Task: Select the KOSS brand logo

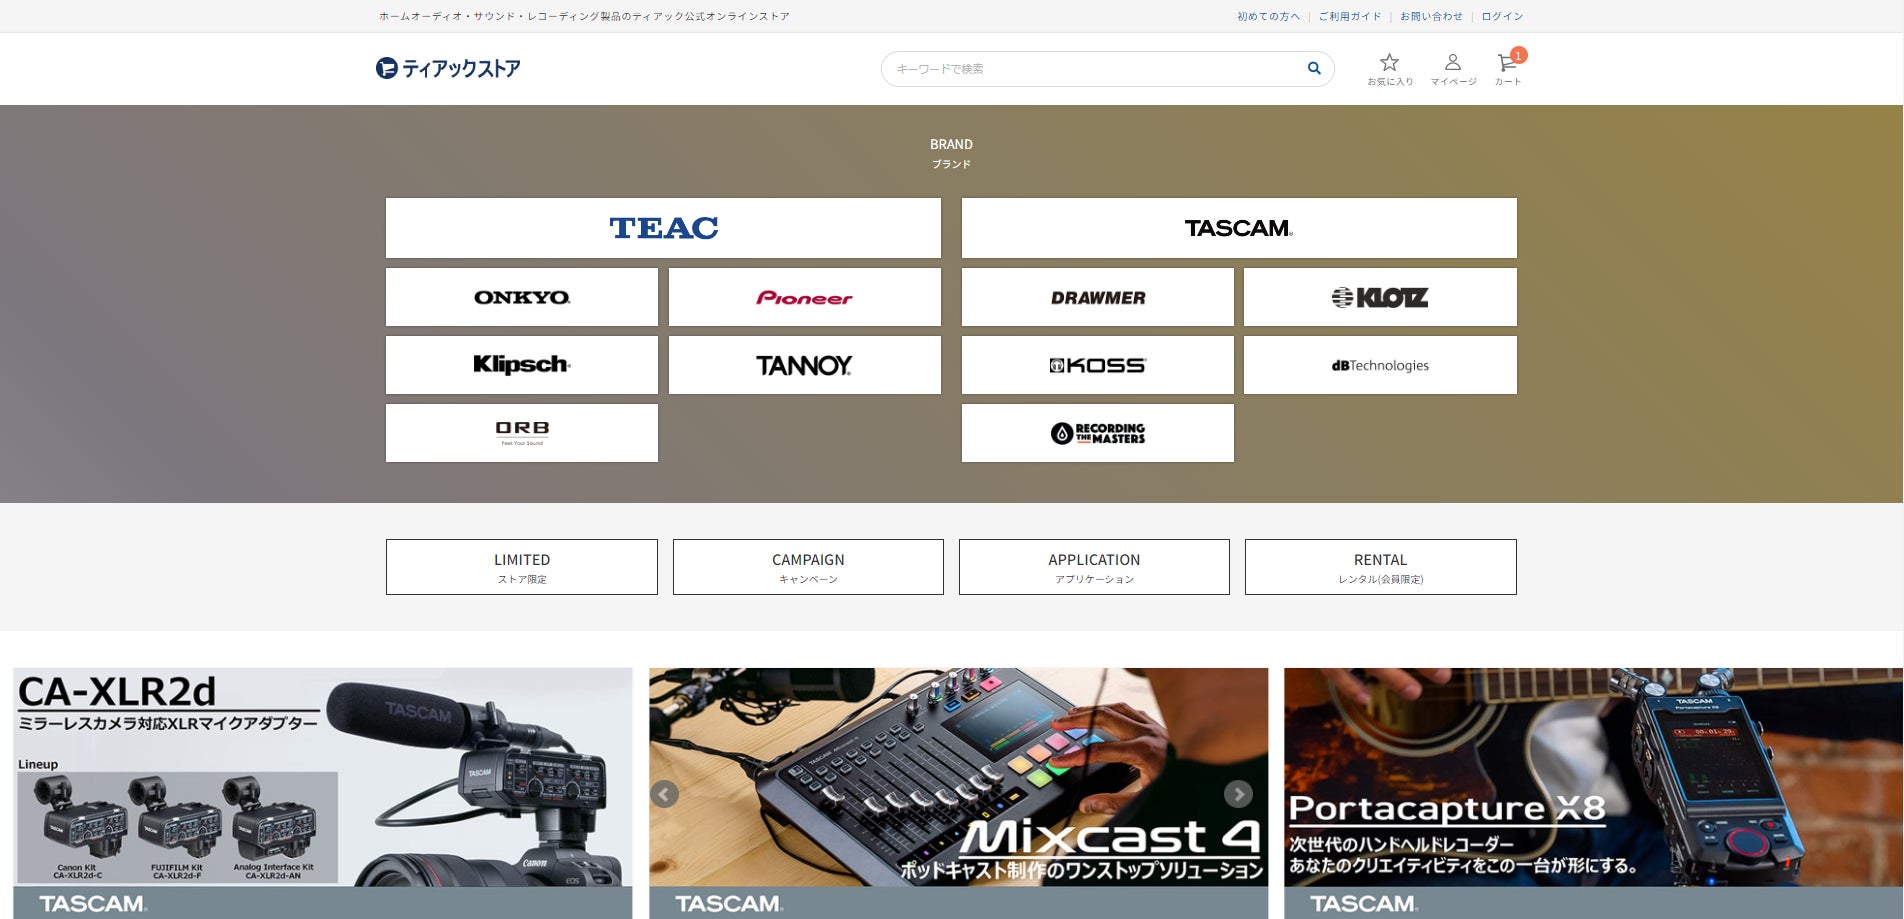Action: [1098, 365]
